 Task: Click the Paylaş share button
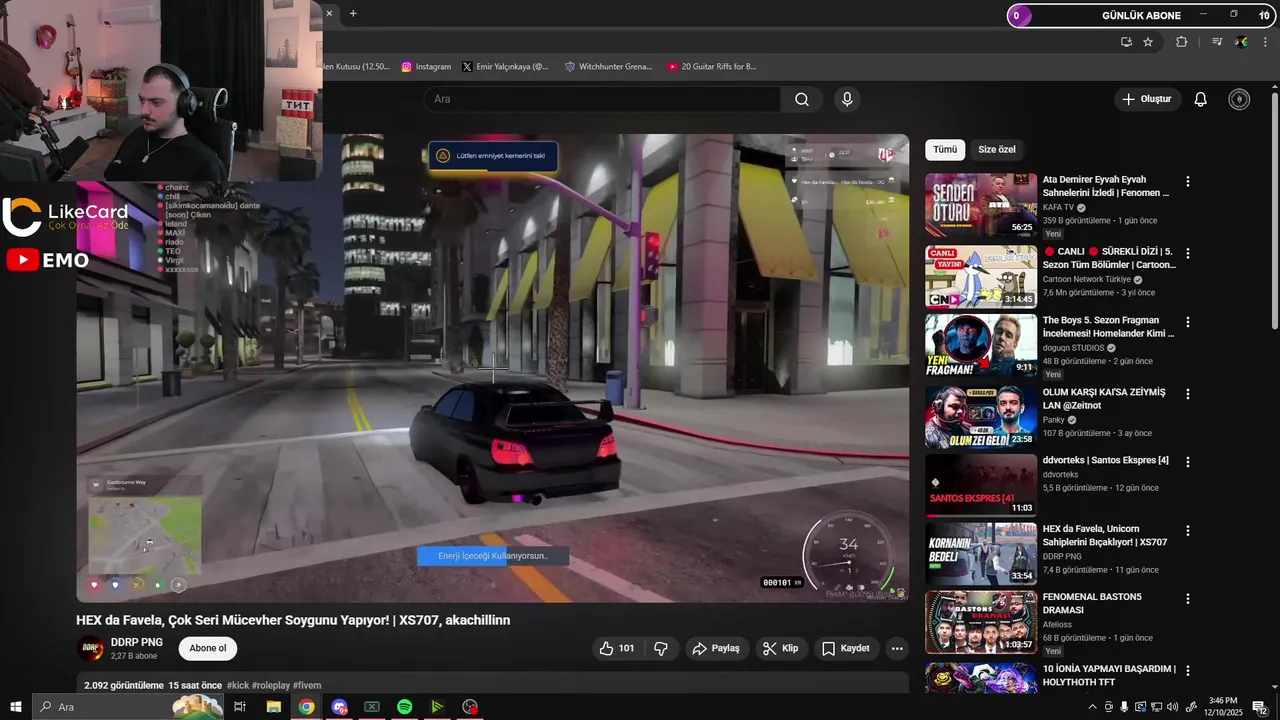tap(716, 648)
